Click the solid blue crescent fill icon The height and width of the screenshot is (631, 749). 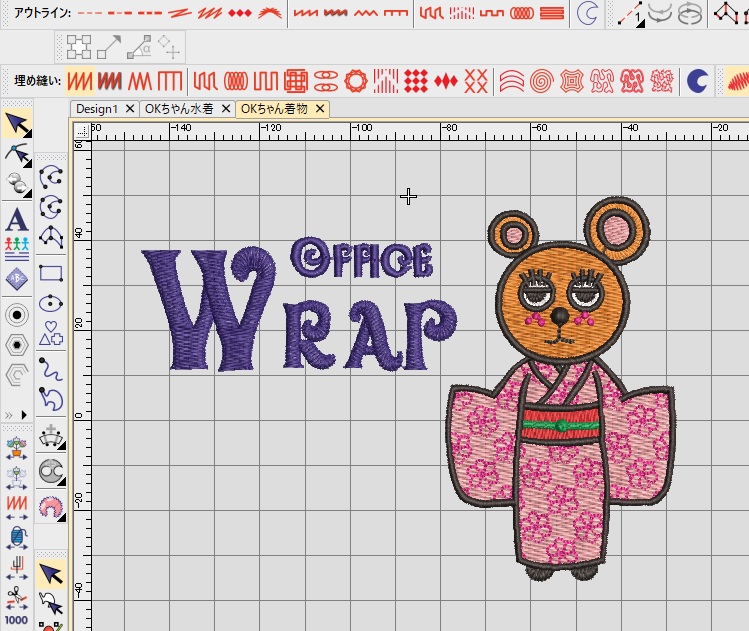click(697, 81)
